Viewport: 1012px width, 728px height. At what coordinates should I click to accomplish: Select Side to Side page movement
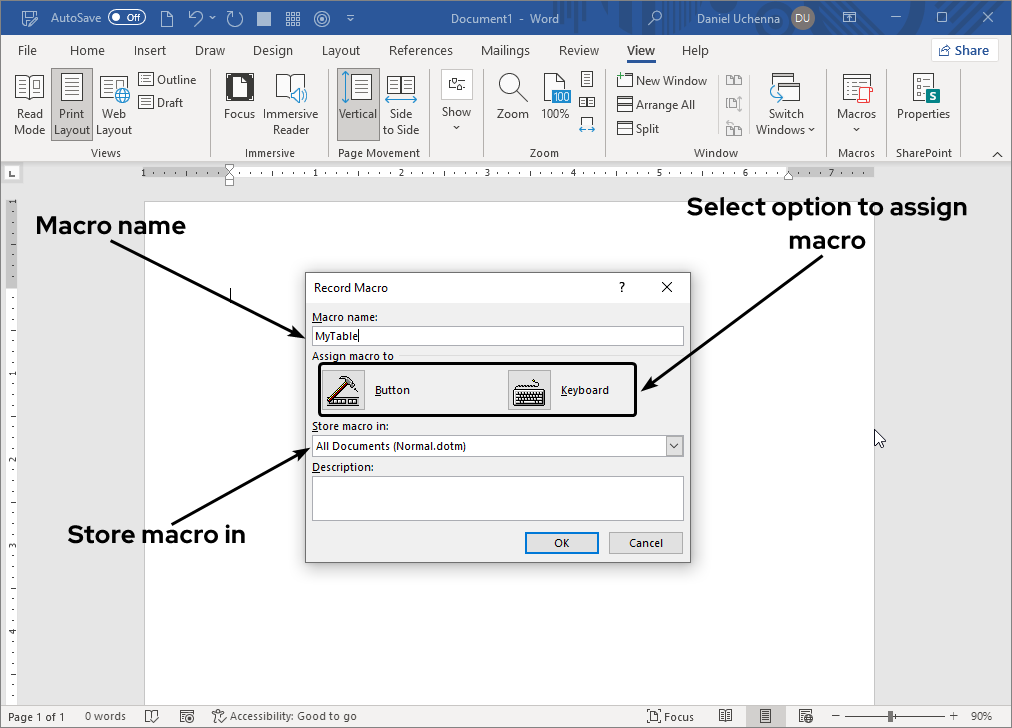pyautogui.click(x=401, y=103)
